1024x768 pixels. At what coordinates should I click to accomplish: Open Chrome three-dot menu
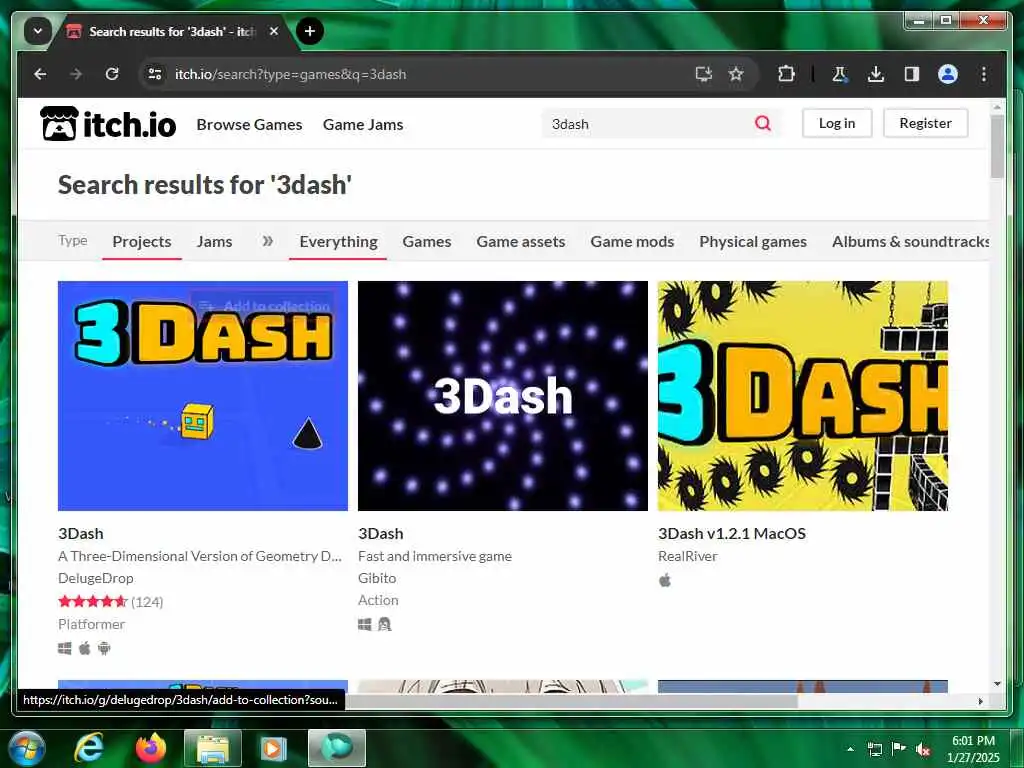[x=984, y=74]
